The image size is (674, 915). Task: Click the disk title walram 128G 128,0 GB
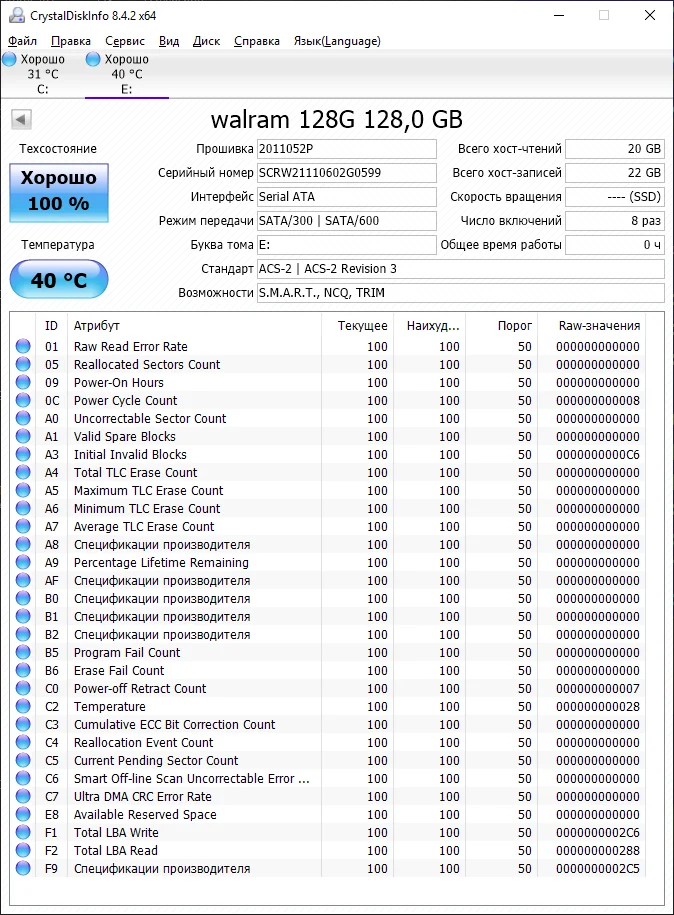coord(337,120)
